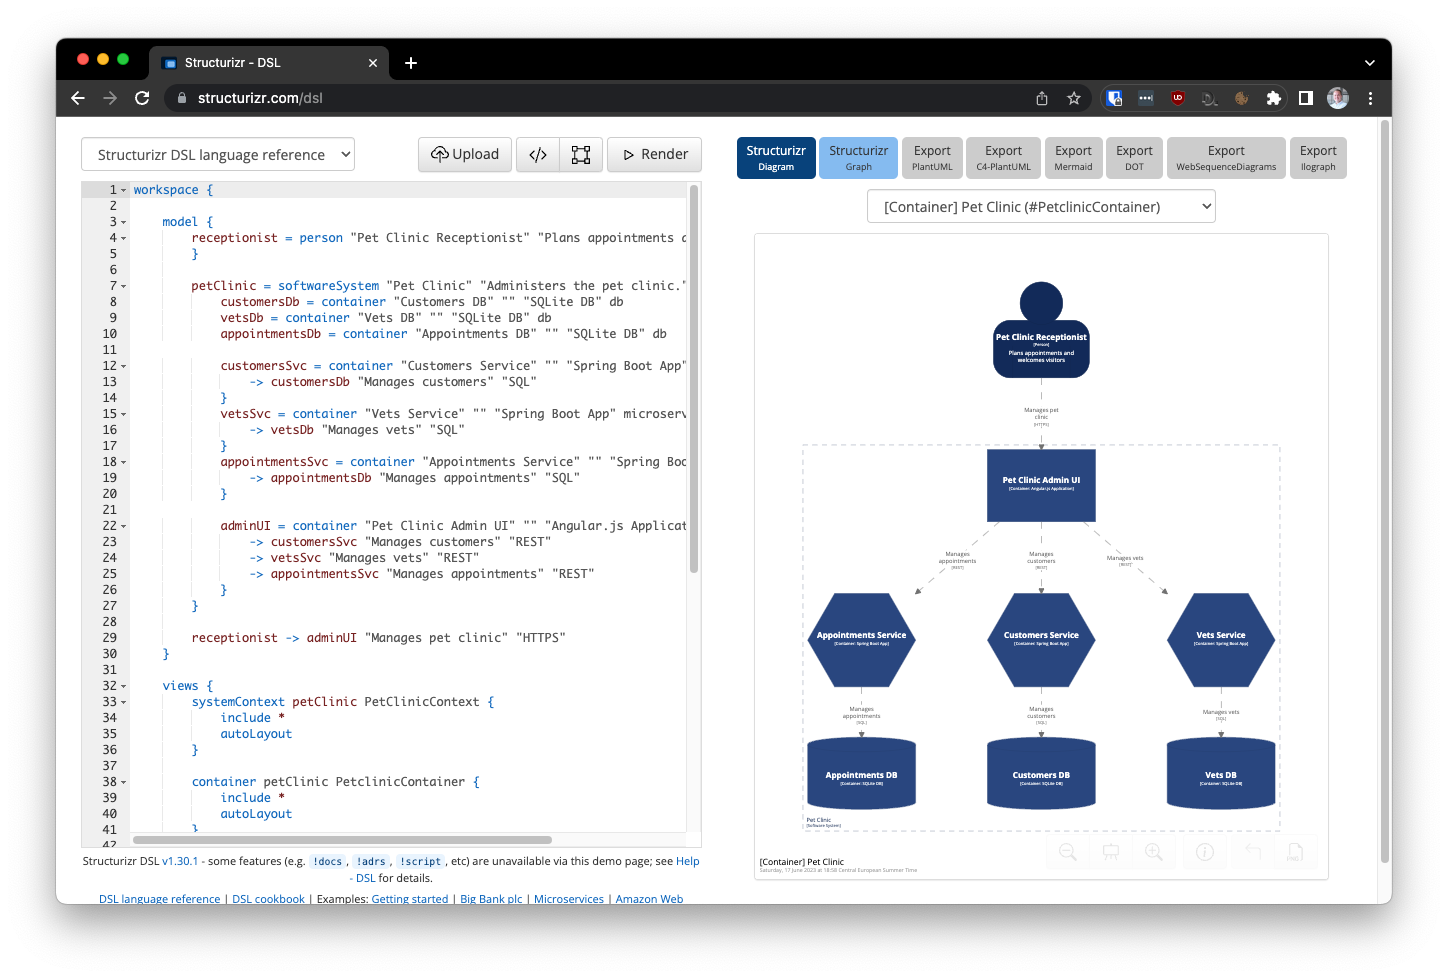Click the source code brackets icon button
1448x978 pixels.
[x=538, y=155]
